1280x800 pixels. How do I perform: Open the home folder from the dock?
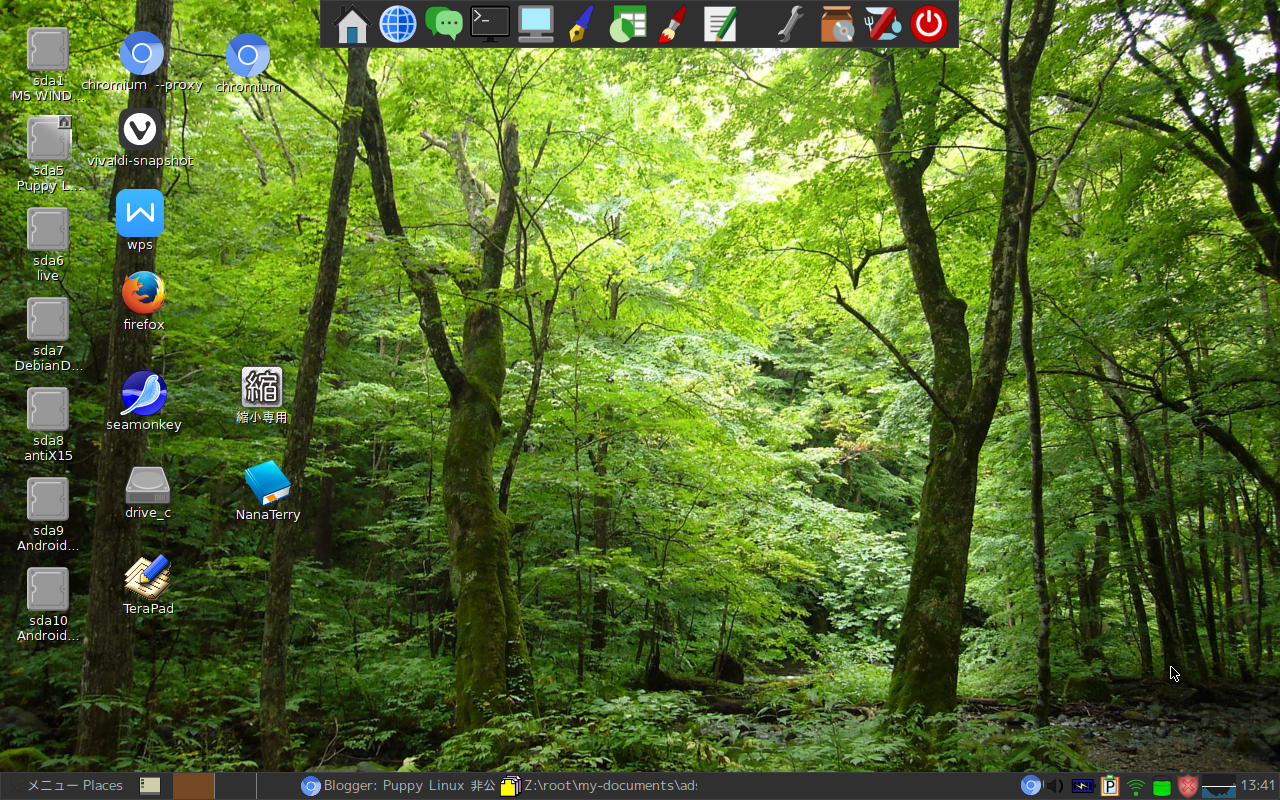pos(351,24)
